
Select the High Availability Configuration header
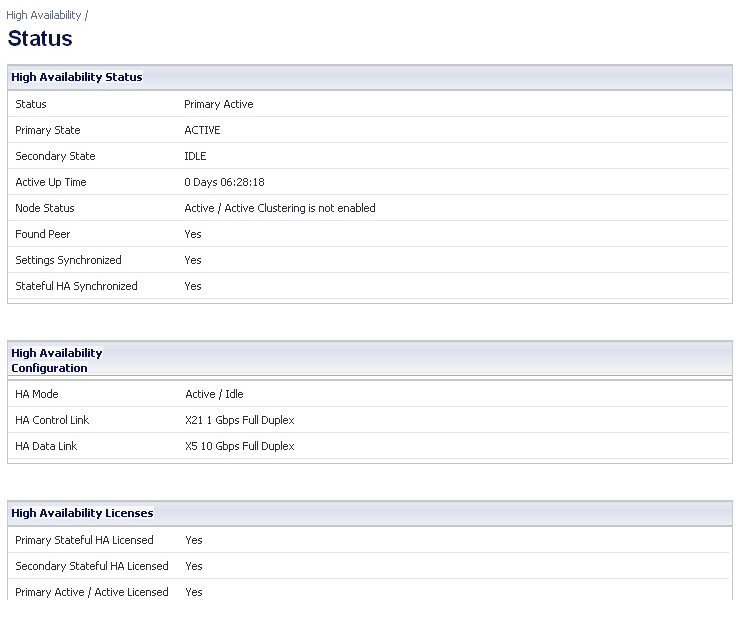[57, 361]
